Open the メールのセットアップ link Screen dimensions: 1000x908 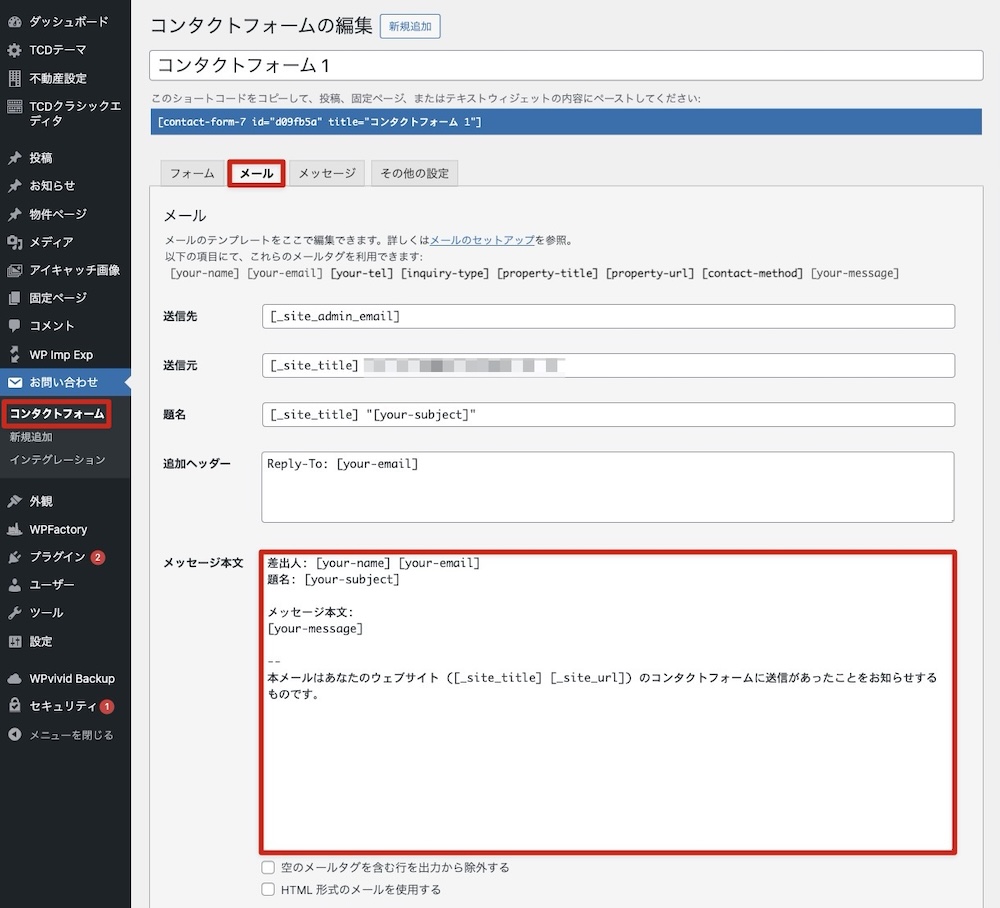(482, 240)
